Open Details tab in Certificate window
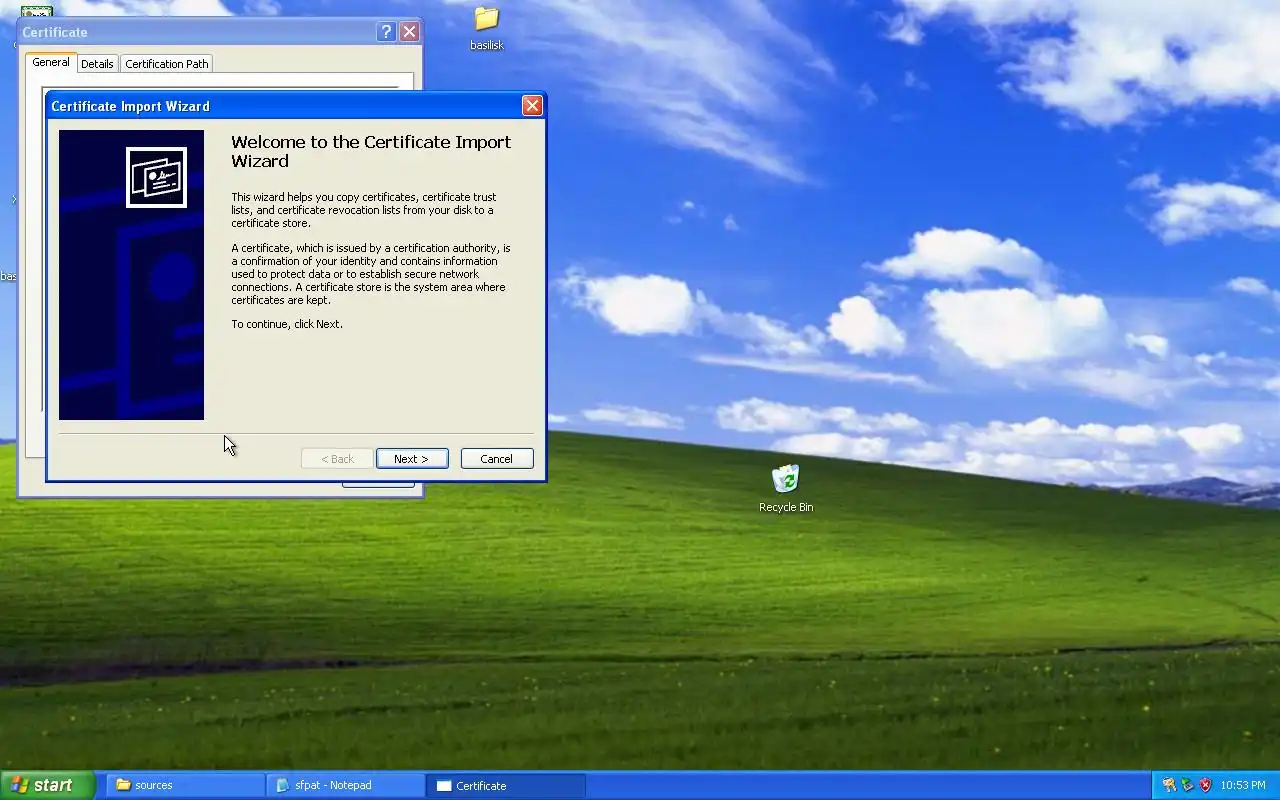This screenshot has width=1280, height=800. click(x=97, y=64)
